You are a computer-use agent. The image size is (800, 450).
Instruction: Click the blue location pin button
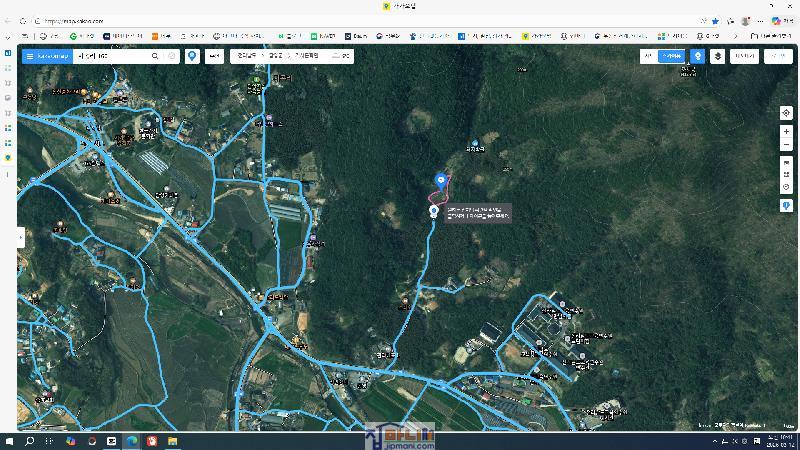click(192, 57)
